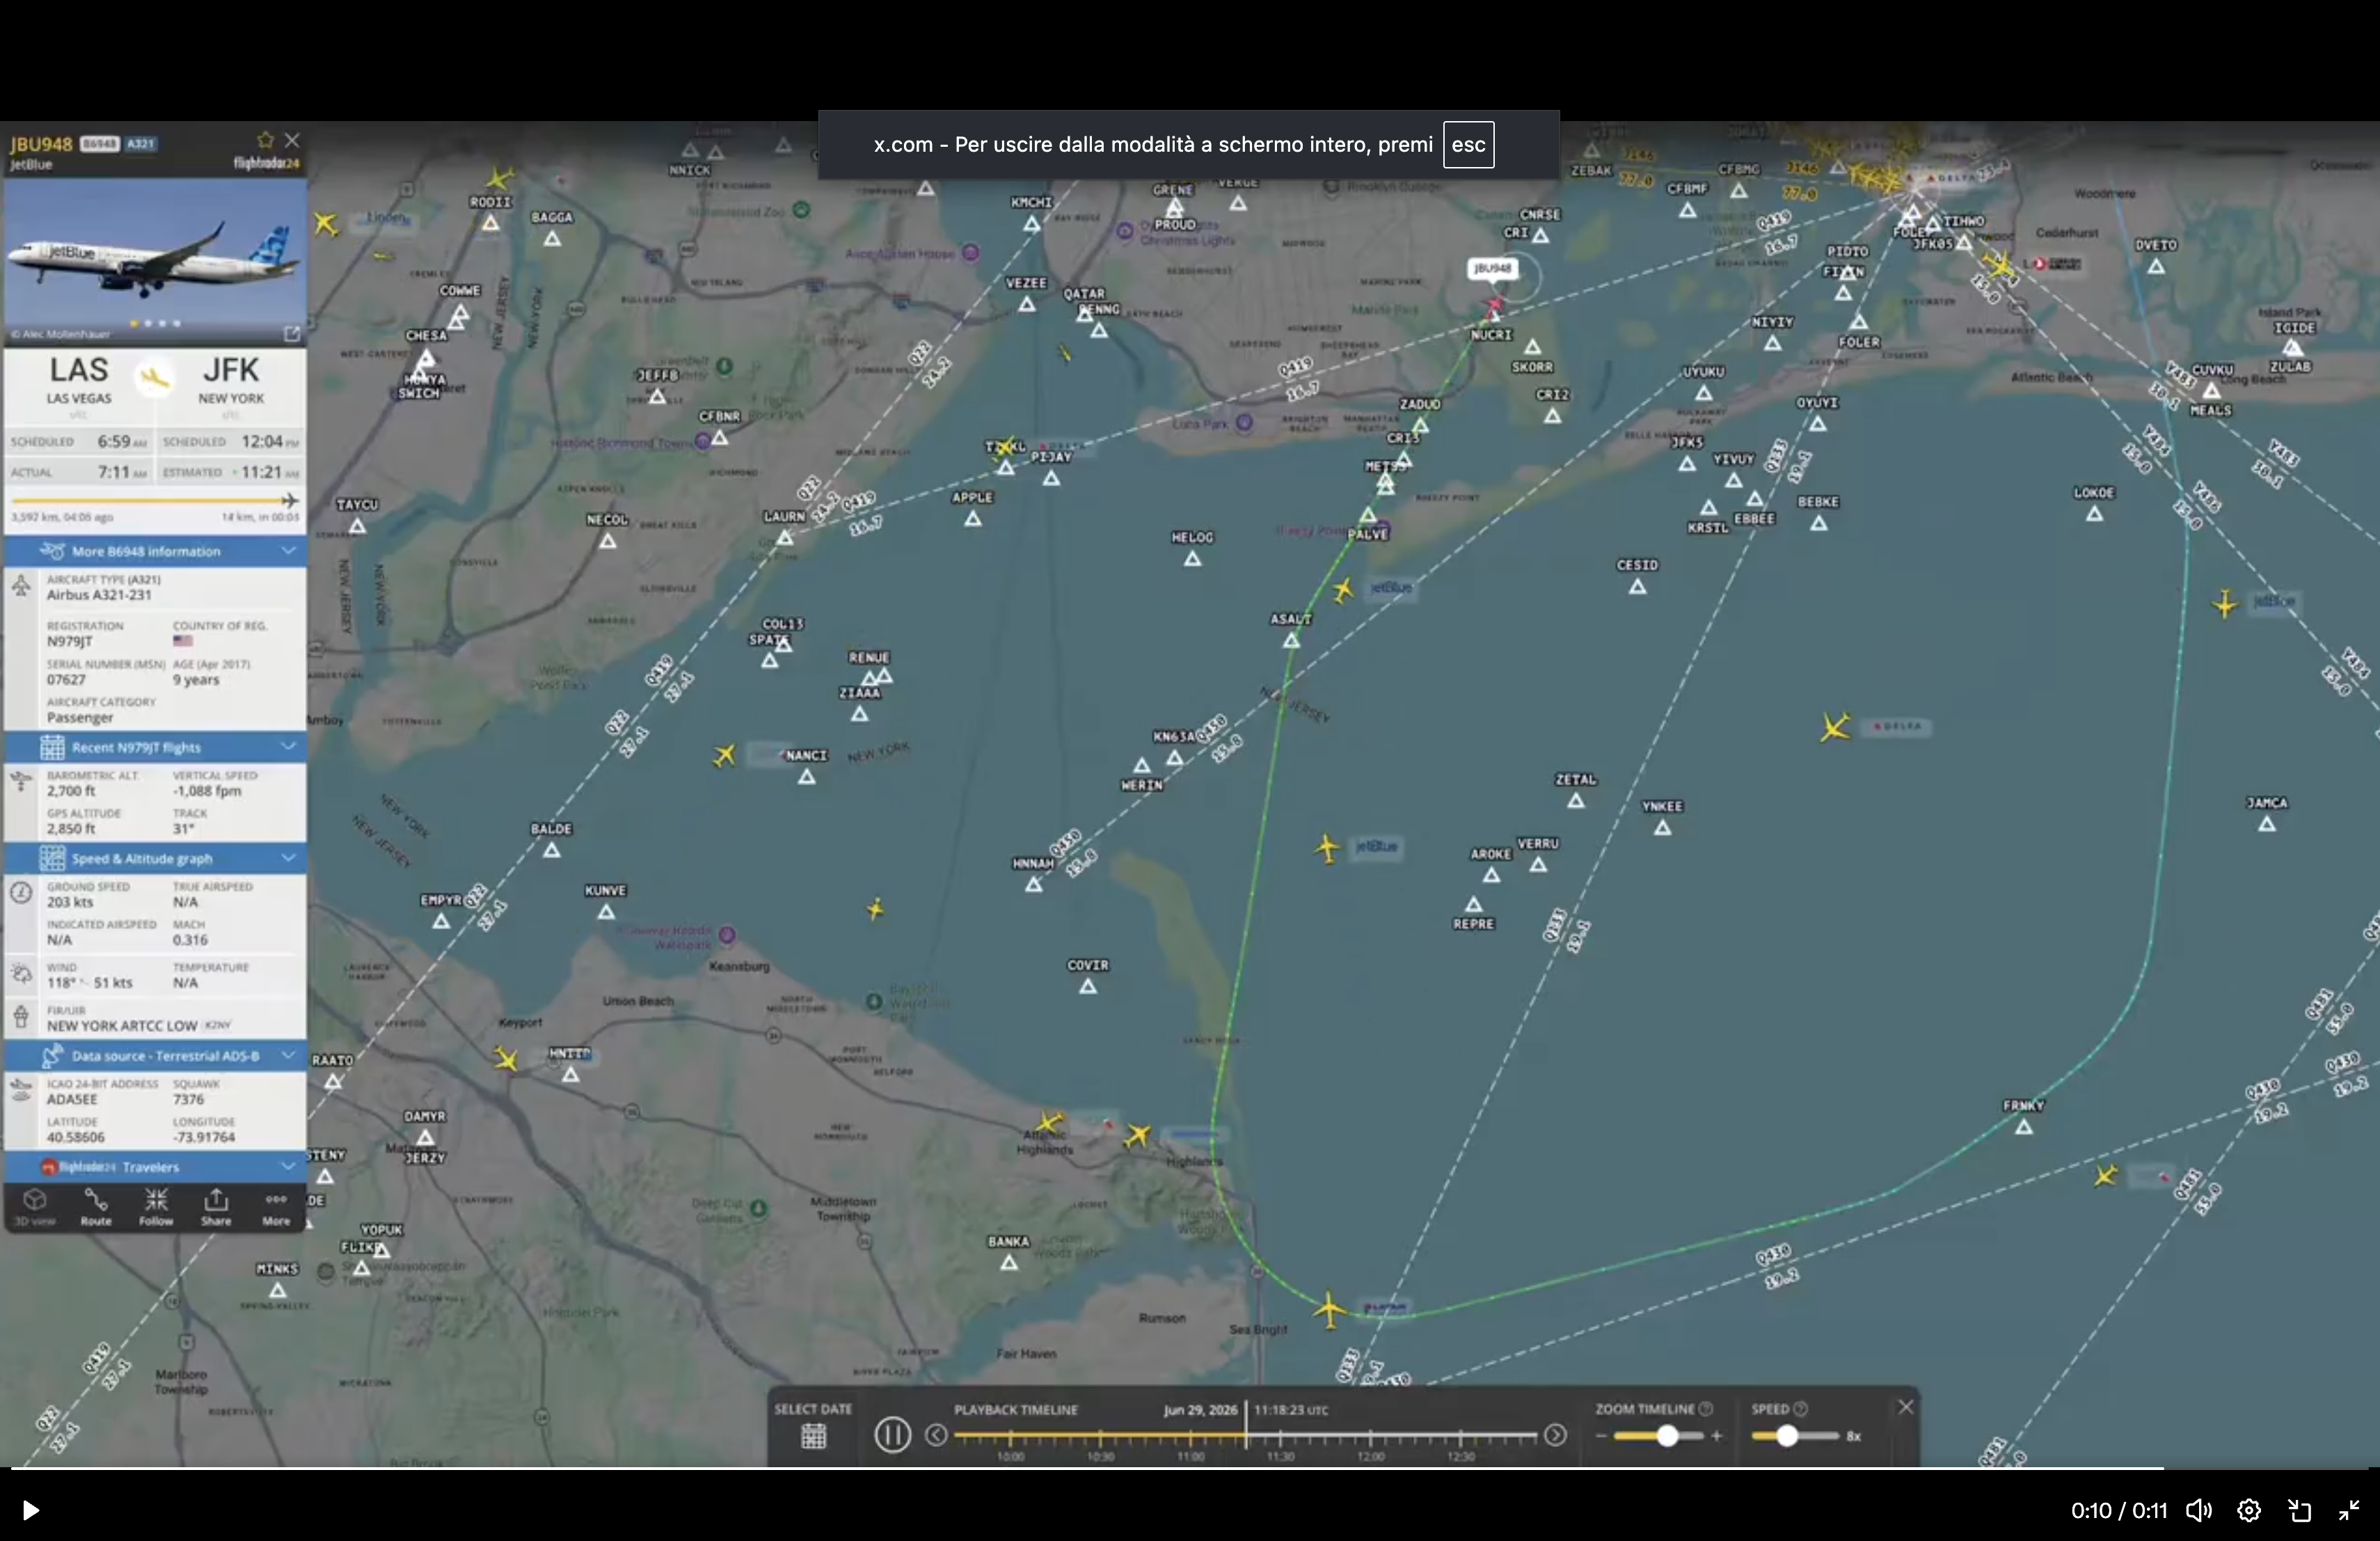Click the BANKA waypoint marker
Image resolution: width=2380 pixels, height=1541 pixels.
1009,1262
